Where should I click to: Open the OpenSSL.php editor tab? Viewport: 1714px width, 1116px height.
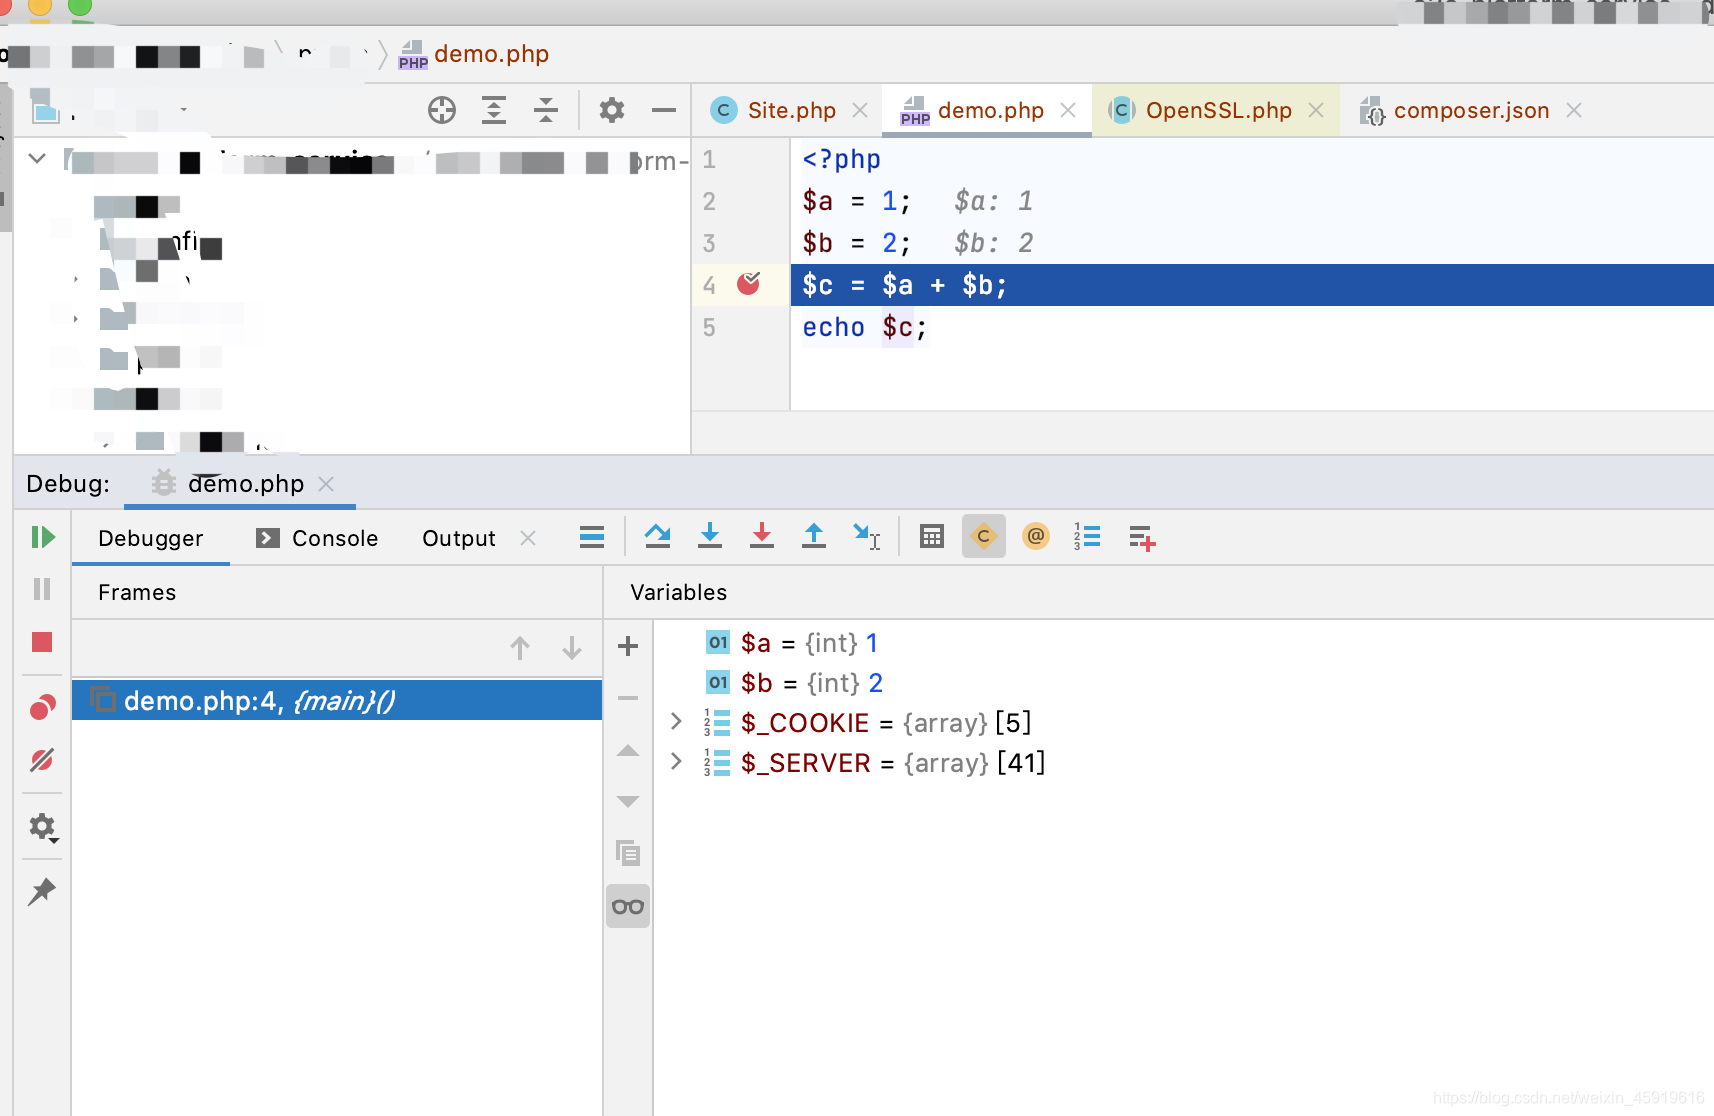pos(1219,110)
